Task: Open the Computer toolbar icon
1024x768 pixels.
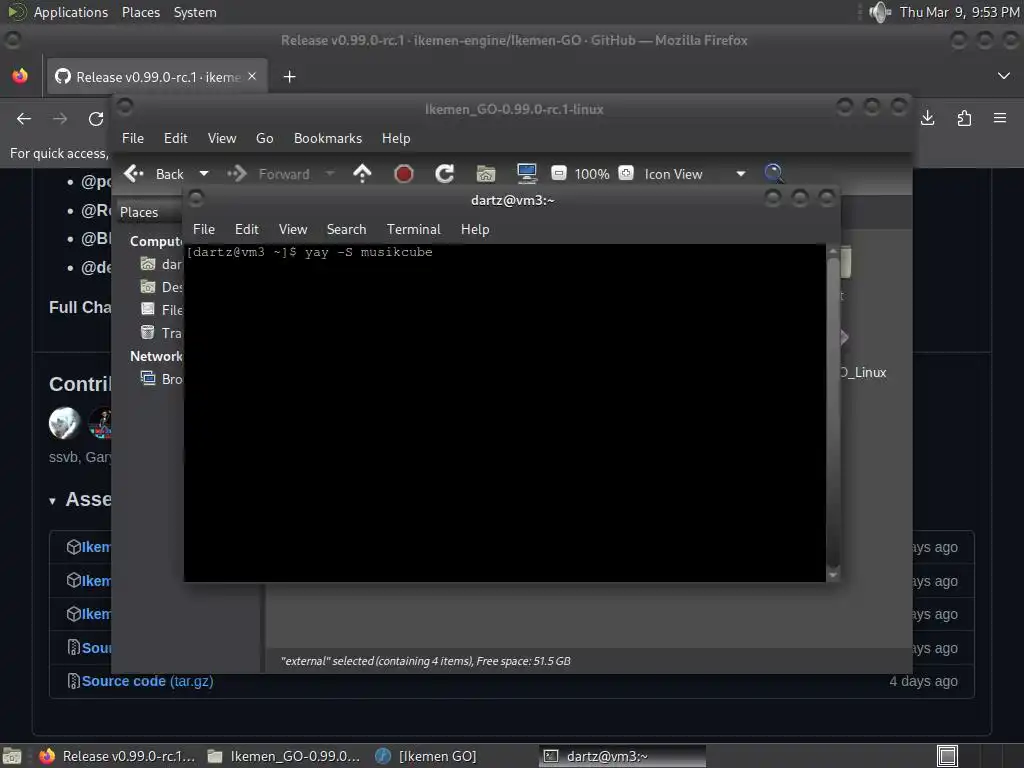Action: click(526, 173)
